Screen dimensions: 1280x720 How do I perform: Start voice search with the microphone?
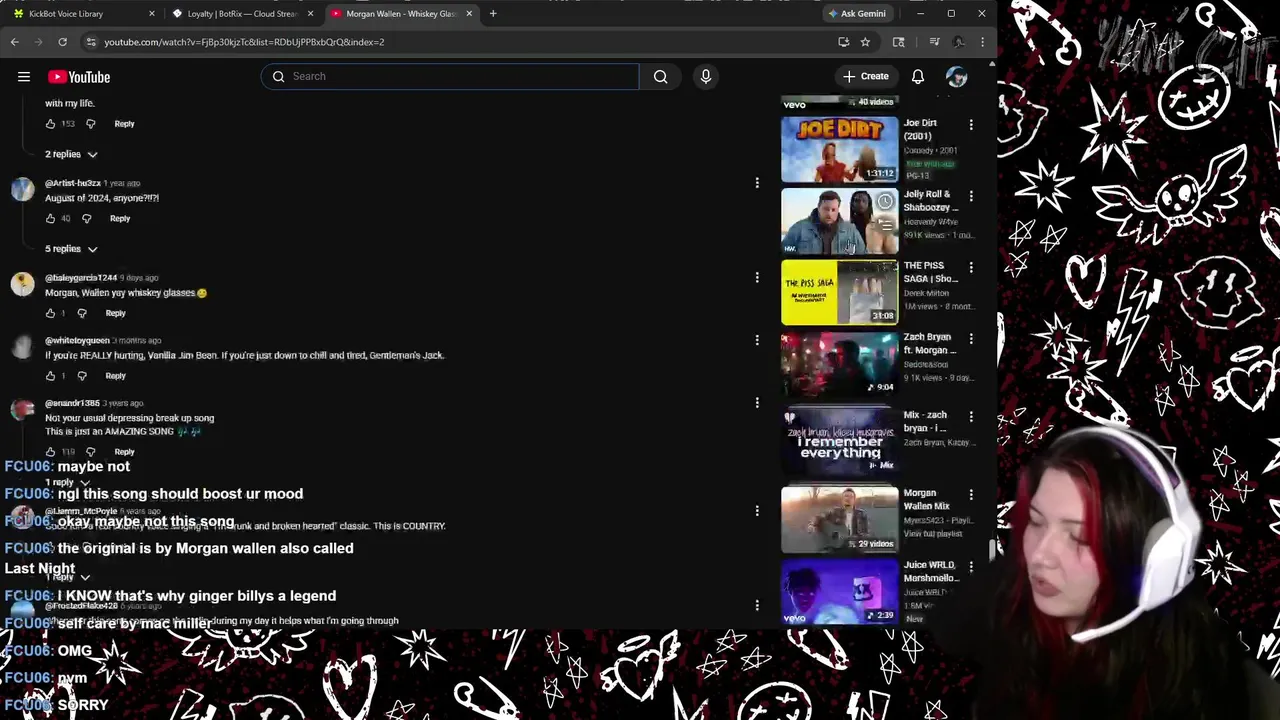point(706,76)
